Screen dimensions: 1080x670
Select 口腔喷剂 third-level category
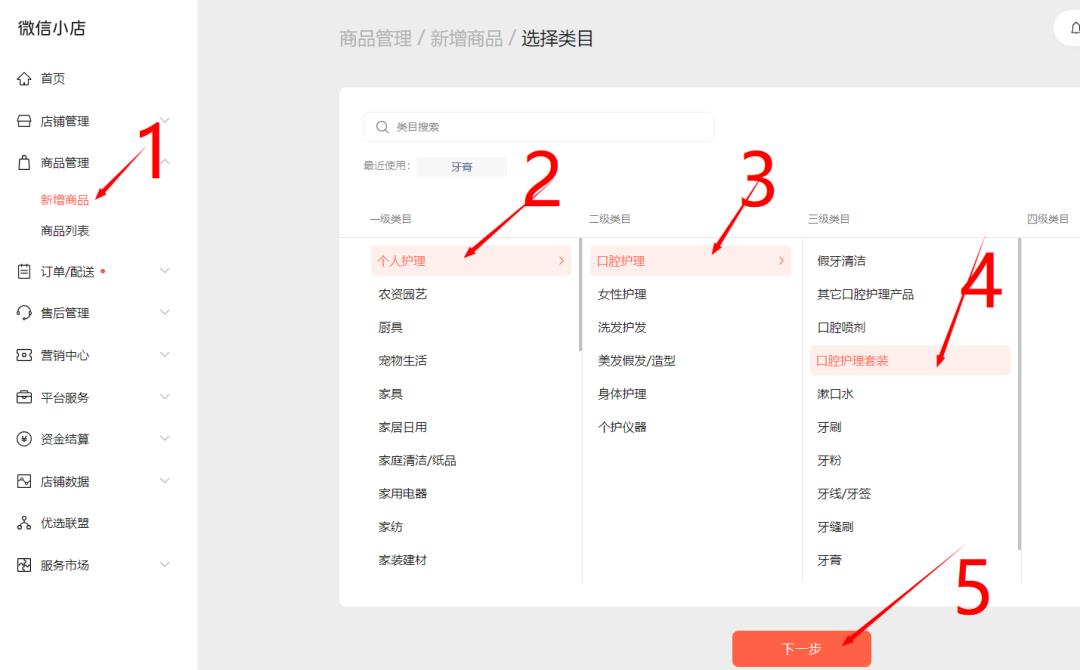point(841,327)
